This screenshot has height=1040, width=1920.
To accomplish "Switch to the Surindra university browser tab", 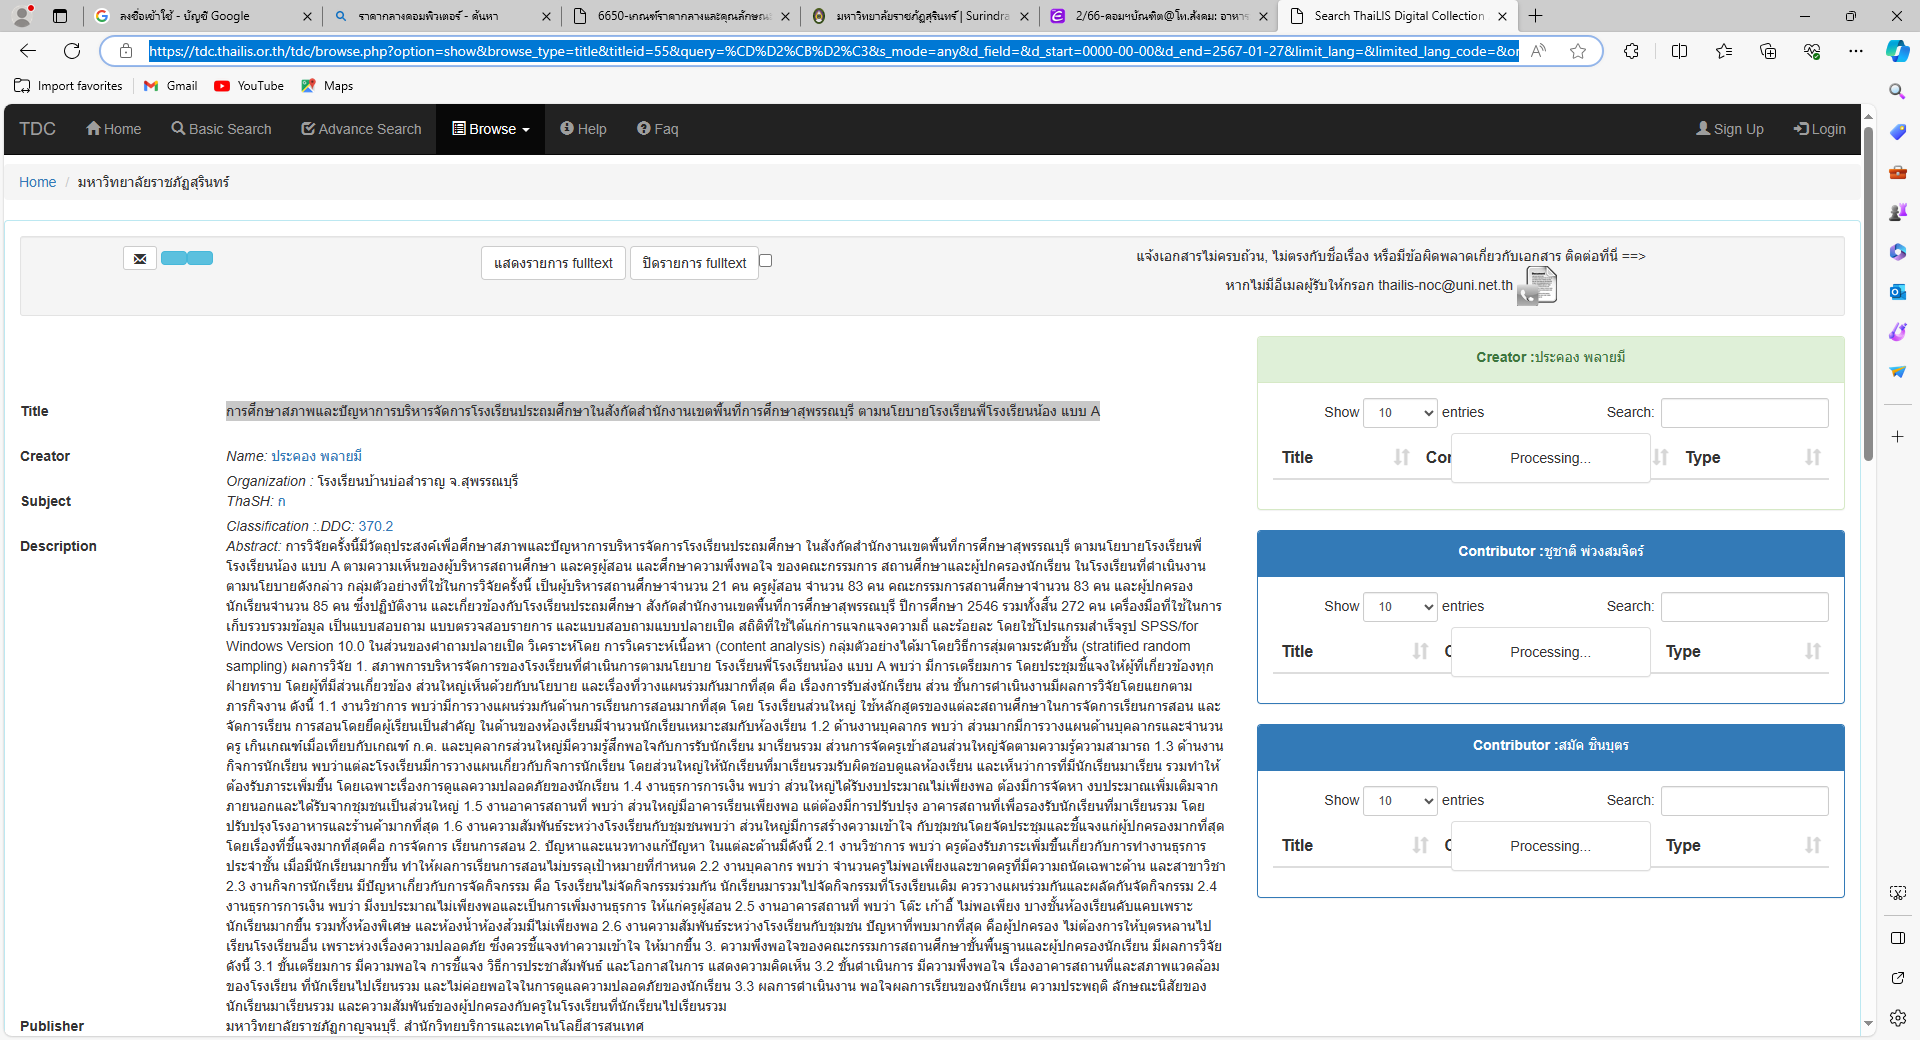I will [x=920, y=16].
